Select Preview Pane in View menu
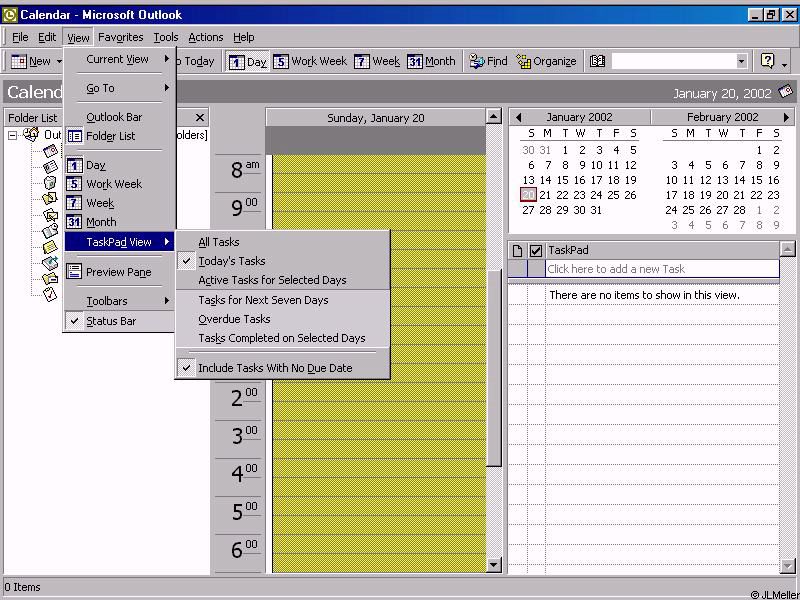This screenshot has height=600, width=800. click(118, 272)
